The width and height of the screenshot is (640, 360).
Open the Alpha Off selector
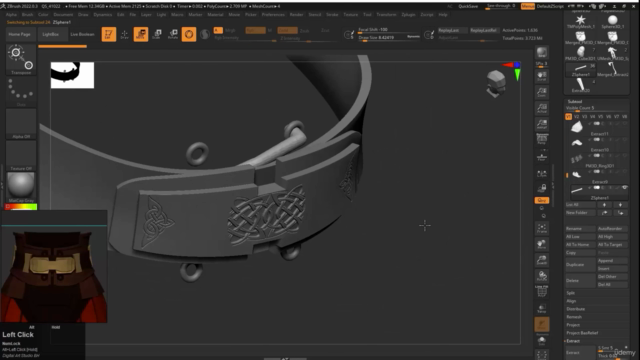21,124
